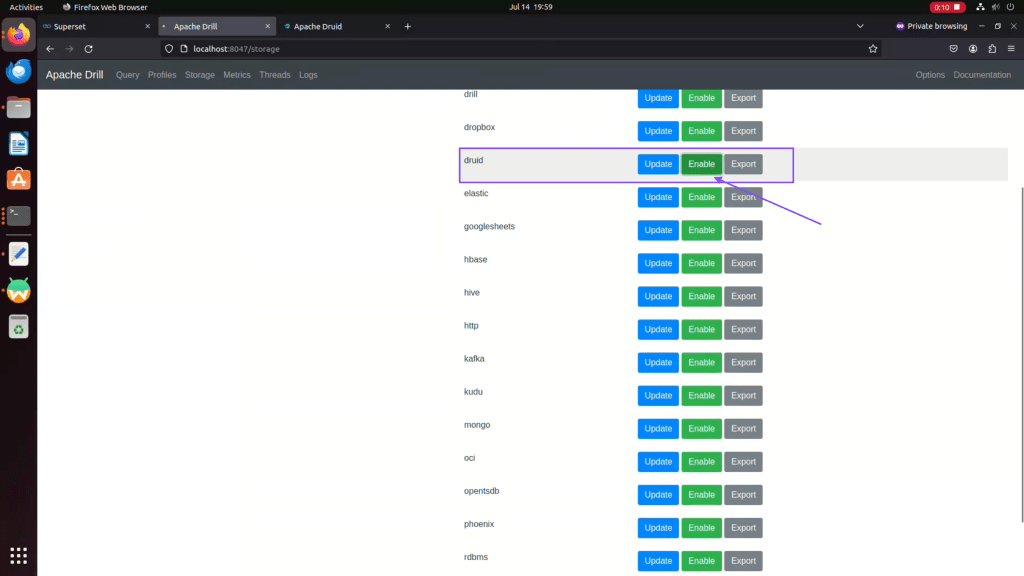Screen dimensions: 1024x576
Task: Open the Query page in Drill navbar
Action: pyautogui.click(x=127, y=75)
